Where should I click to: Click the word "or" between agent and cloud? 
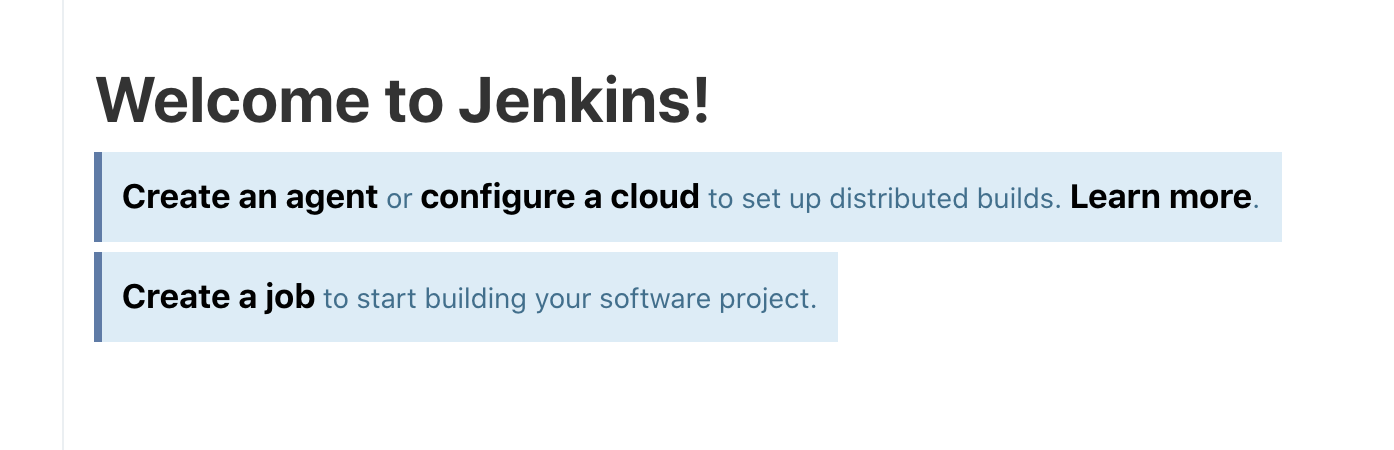click(x=399, y=199)
